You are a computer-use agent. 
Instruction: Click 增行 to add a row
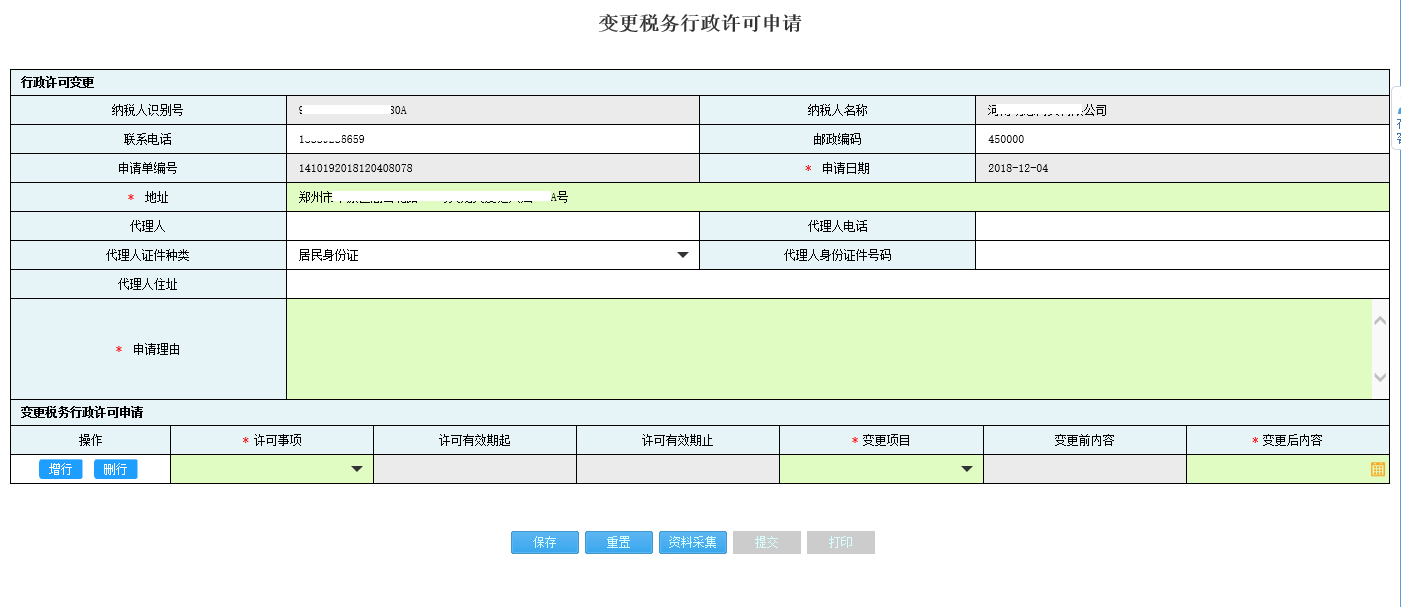point(60,468)
